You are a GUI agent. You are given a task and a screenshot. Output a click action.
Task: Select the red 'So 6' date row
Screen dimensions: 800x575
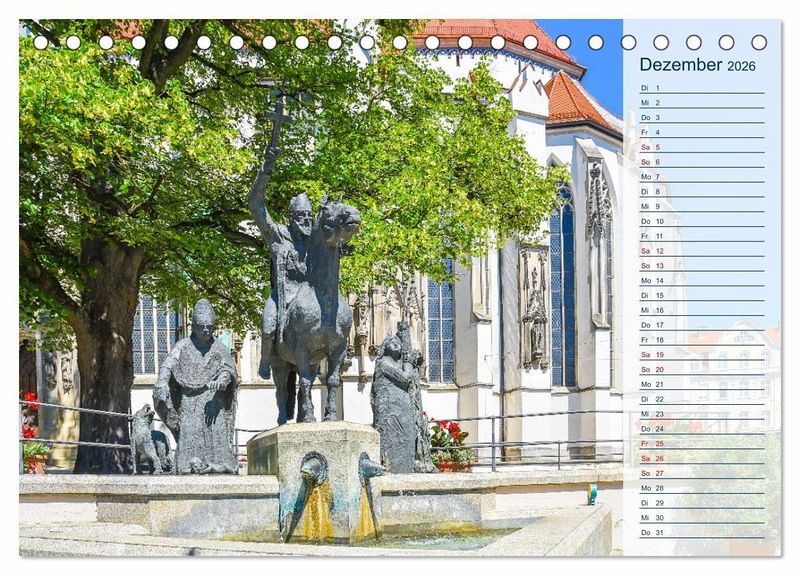[x=702, y=162]
